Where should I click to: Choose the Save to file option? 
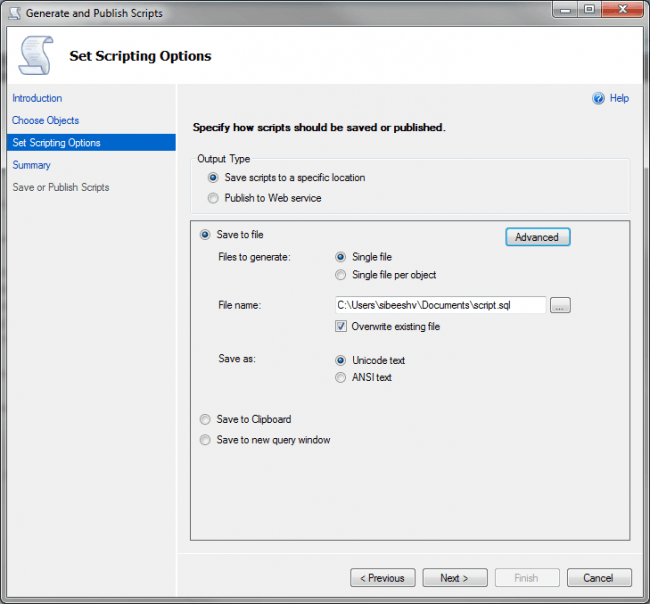(x=206, y=235)
